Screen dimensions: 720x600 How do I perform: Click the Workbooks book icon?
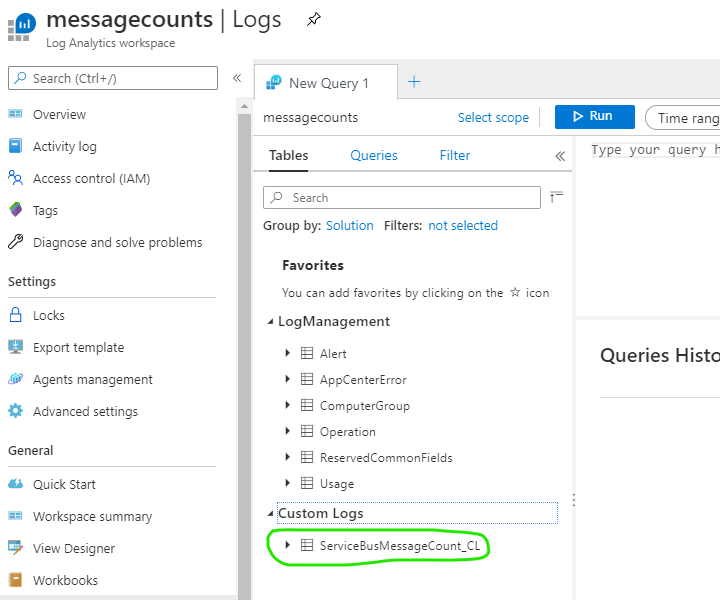pos(15,579)
